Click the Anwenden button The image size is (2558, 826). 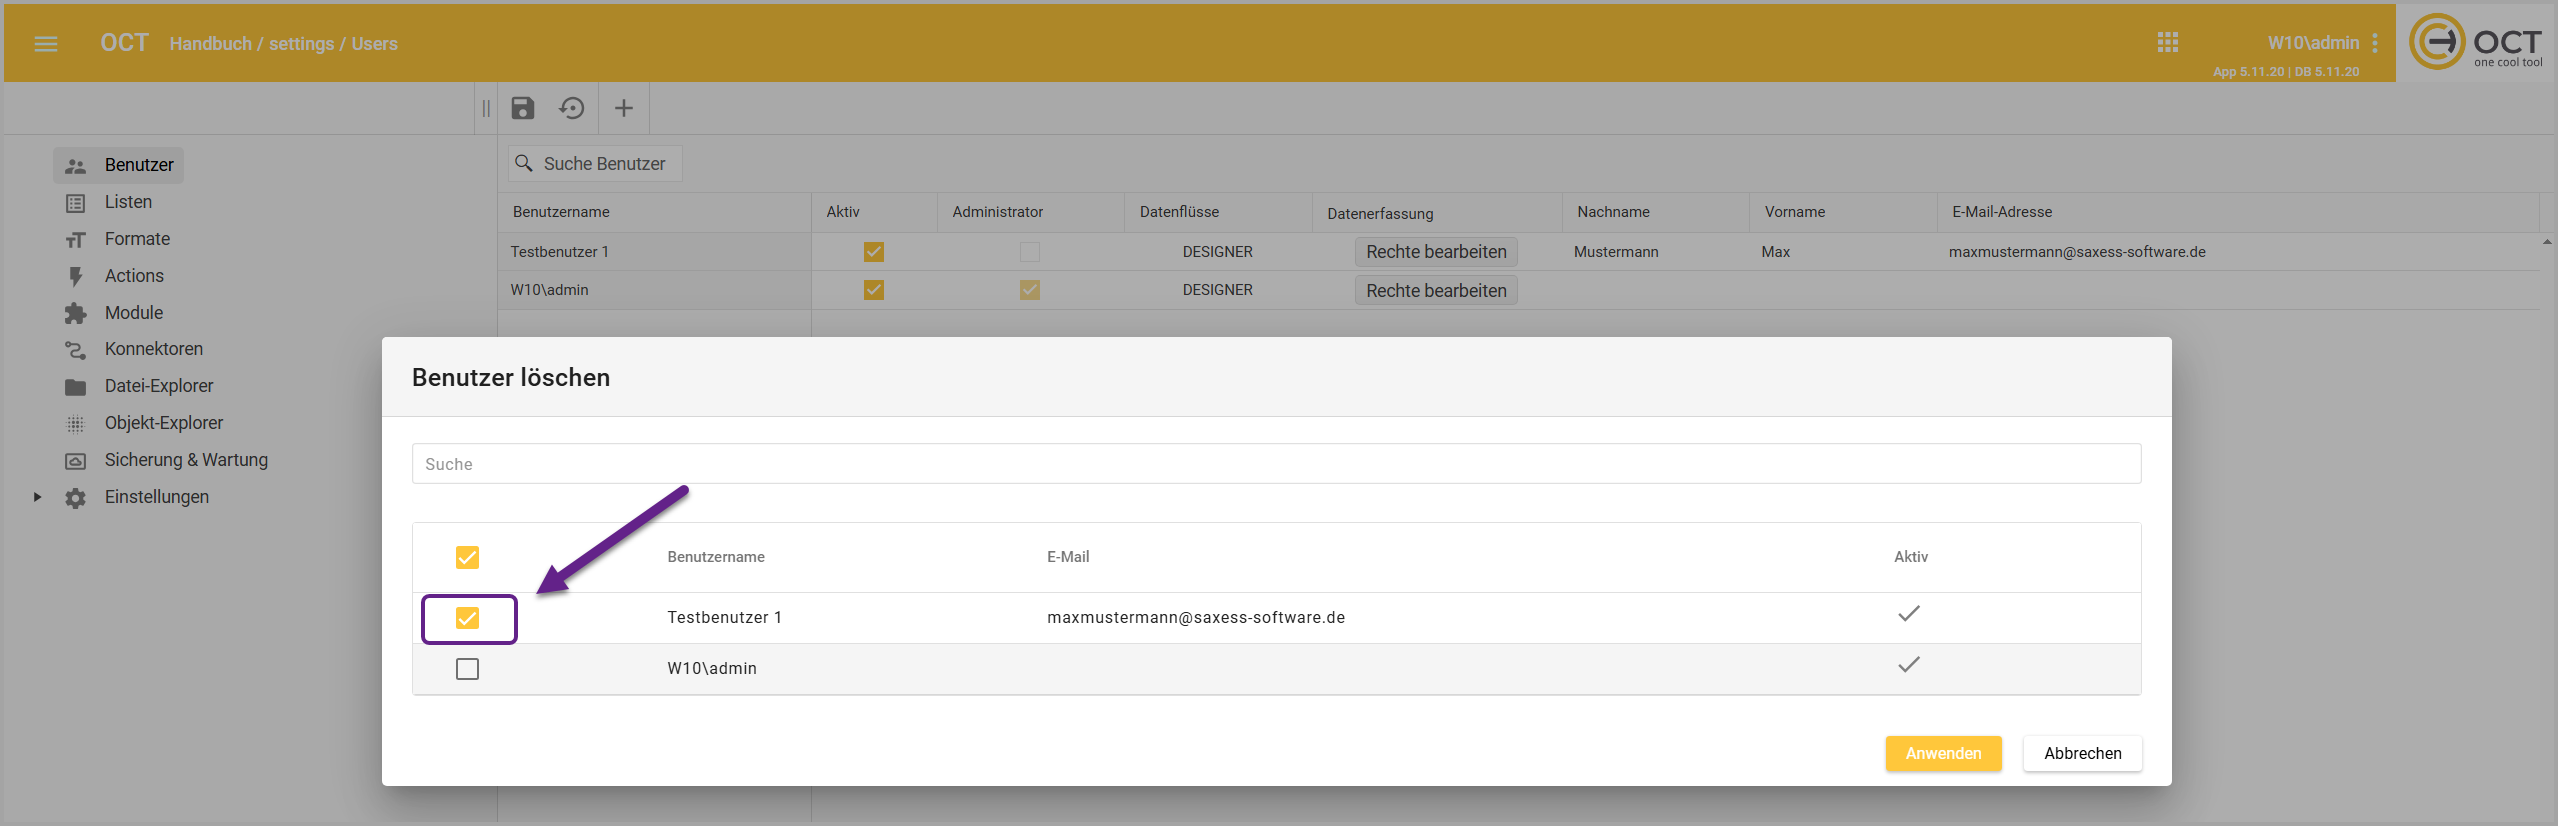click(x=1943, y=753)
